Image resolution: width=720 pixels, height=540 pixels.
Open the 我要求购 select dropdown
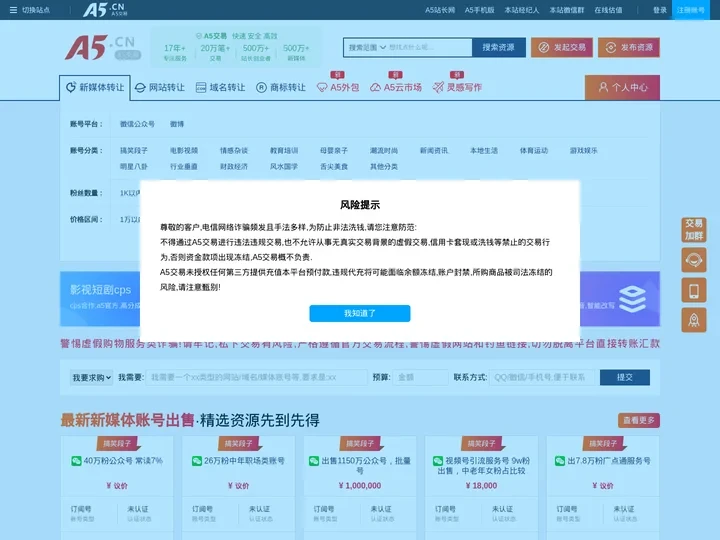[x=91, y=377]
